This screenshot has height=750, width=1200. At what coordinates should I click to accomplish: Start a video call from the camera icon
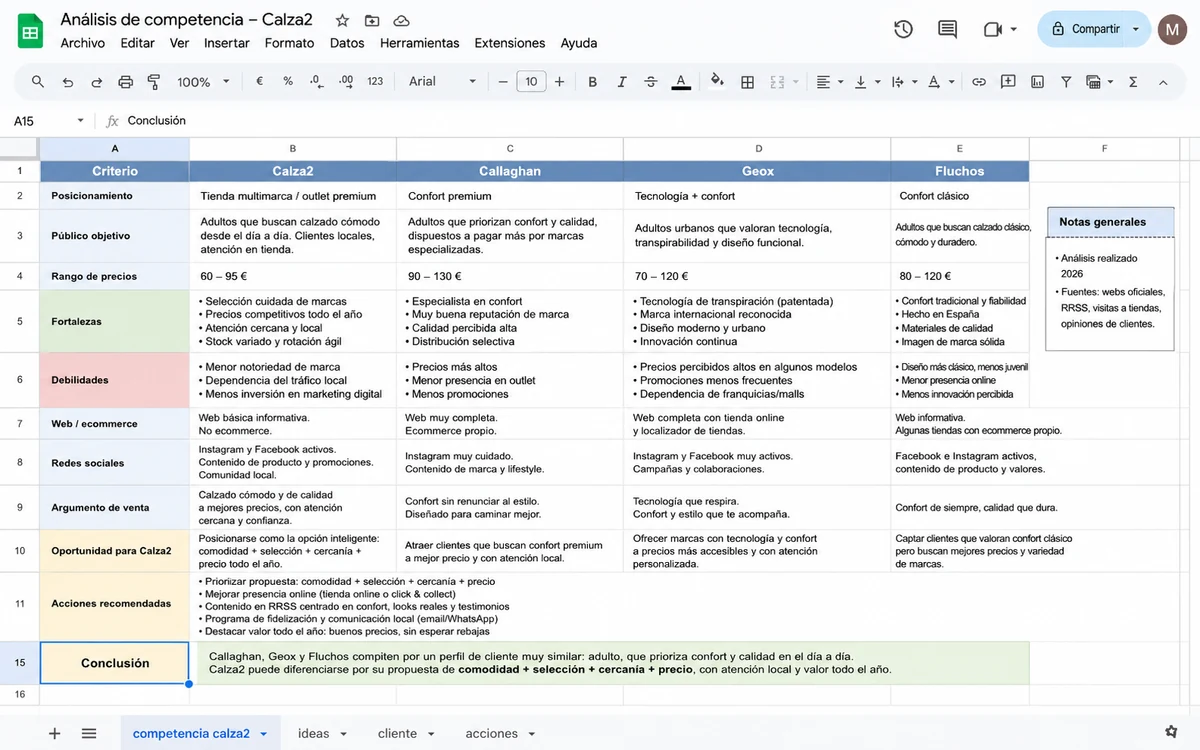tap(993, 29)
